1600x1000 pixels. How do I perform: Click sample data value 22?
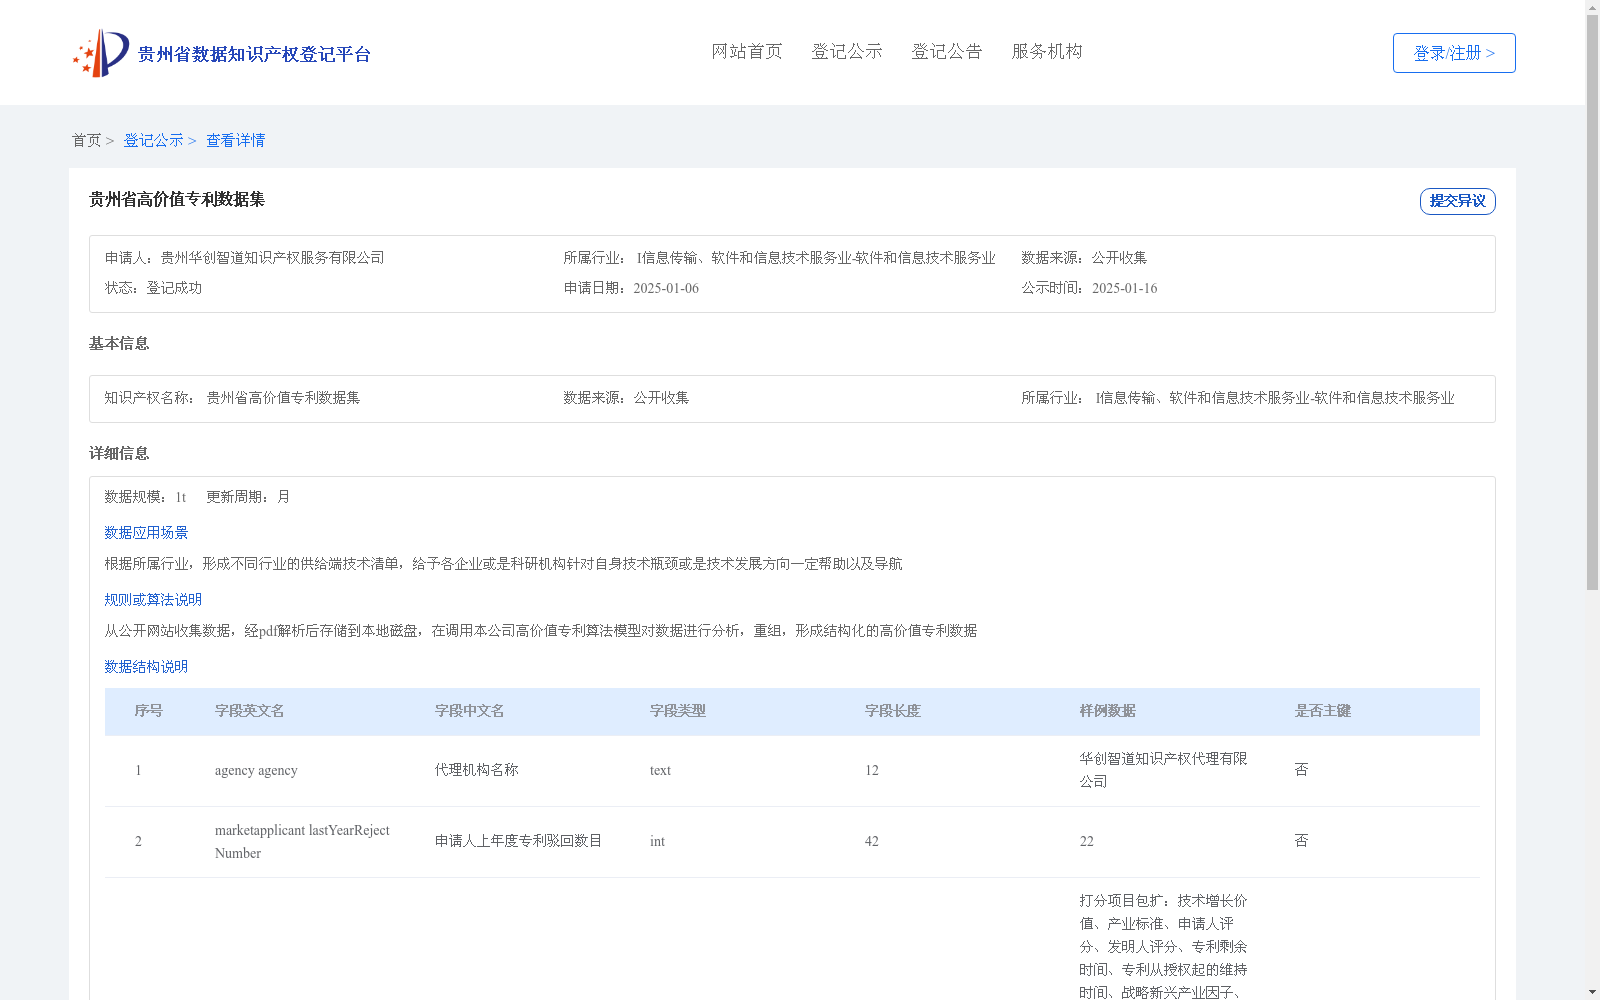(1087, 841)
